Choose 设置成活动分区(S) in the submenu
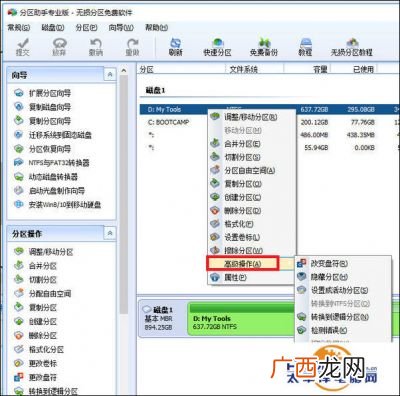Screen dimensions: 400x396 (343, 290)
